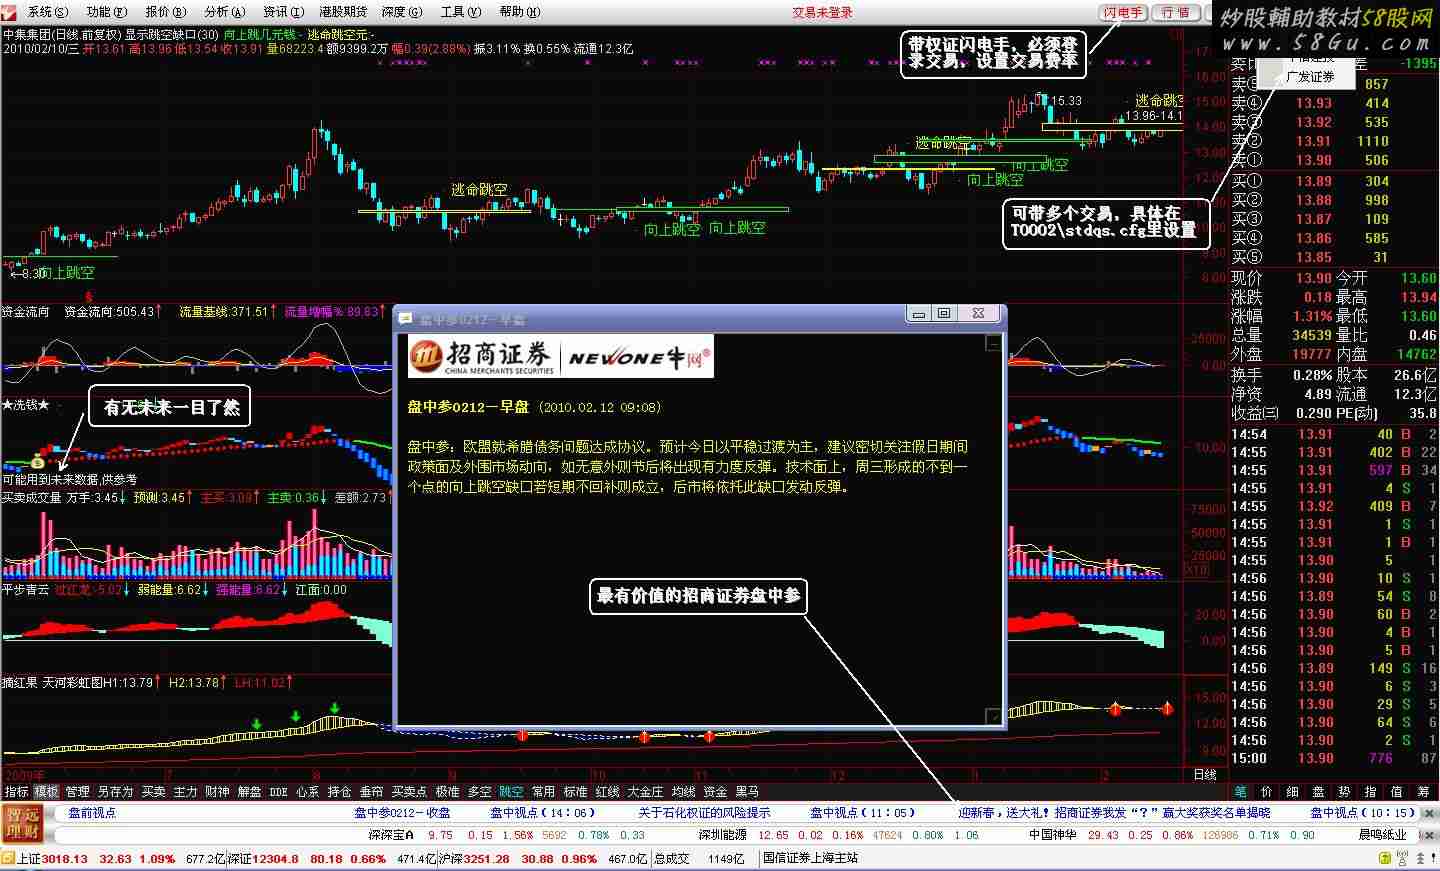Open the 盘中视点(14:06) link
Image resolution: width=1440 pixels, height=871 pixels.
click(543, 813)
